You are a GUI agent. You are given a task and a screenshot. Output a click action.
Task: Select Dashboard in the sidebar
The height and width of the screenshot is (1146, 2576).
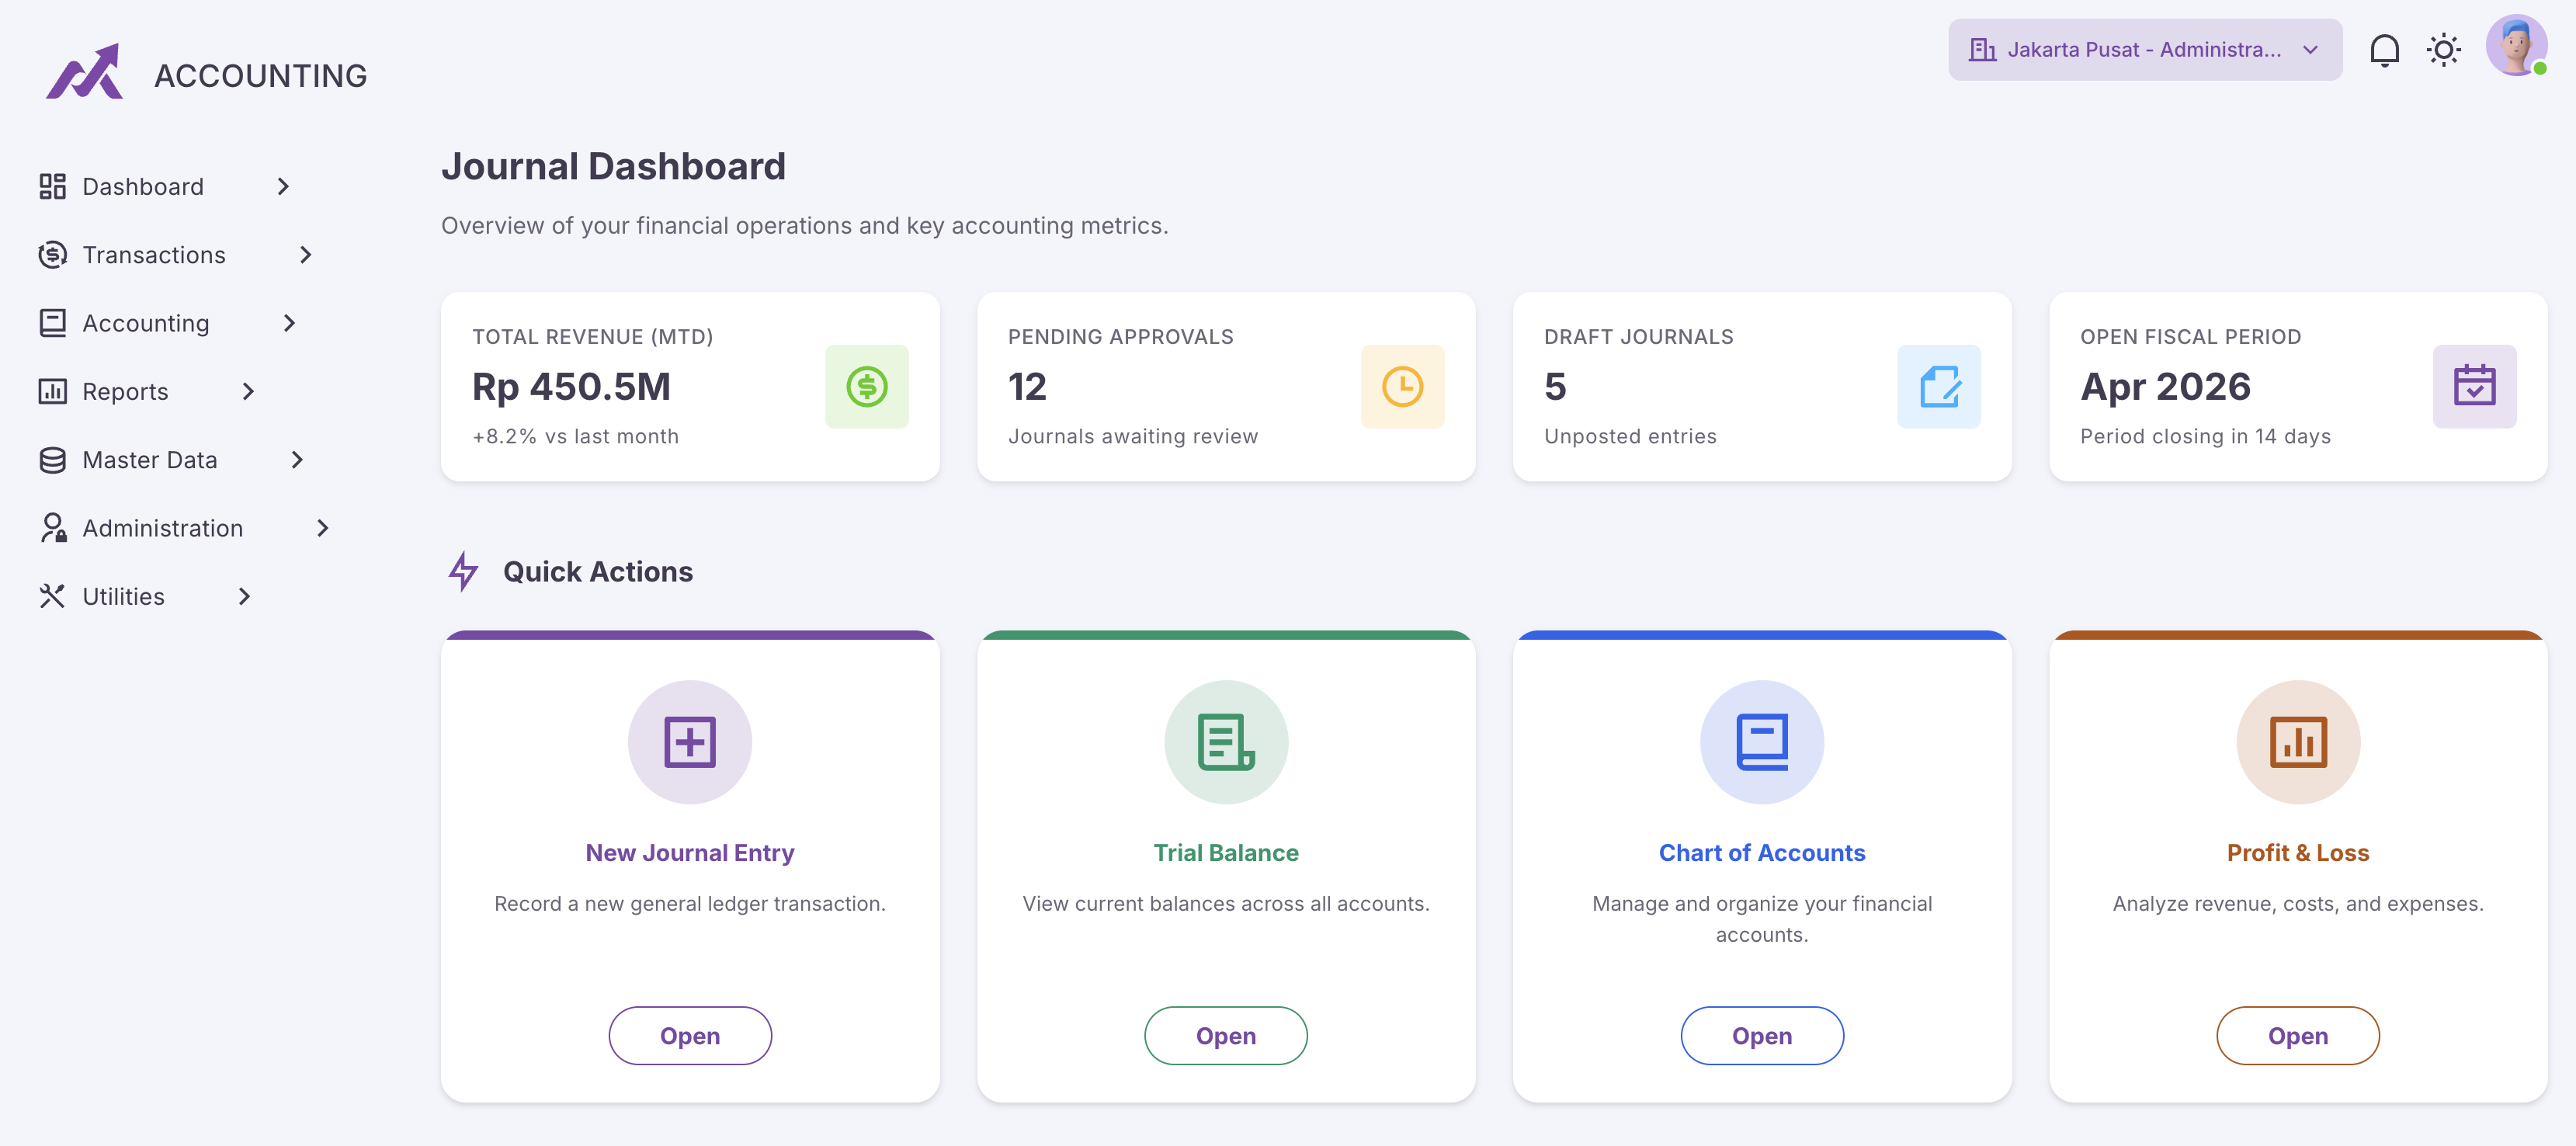[x=143, y=187]
